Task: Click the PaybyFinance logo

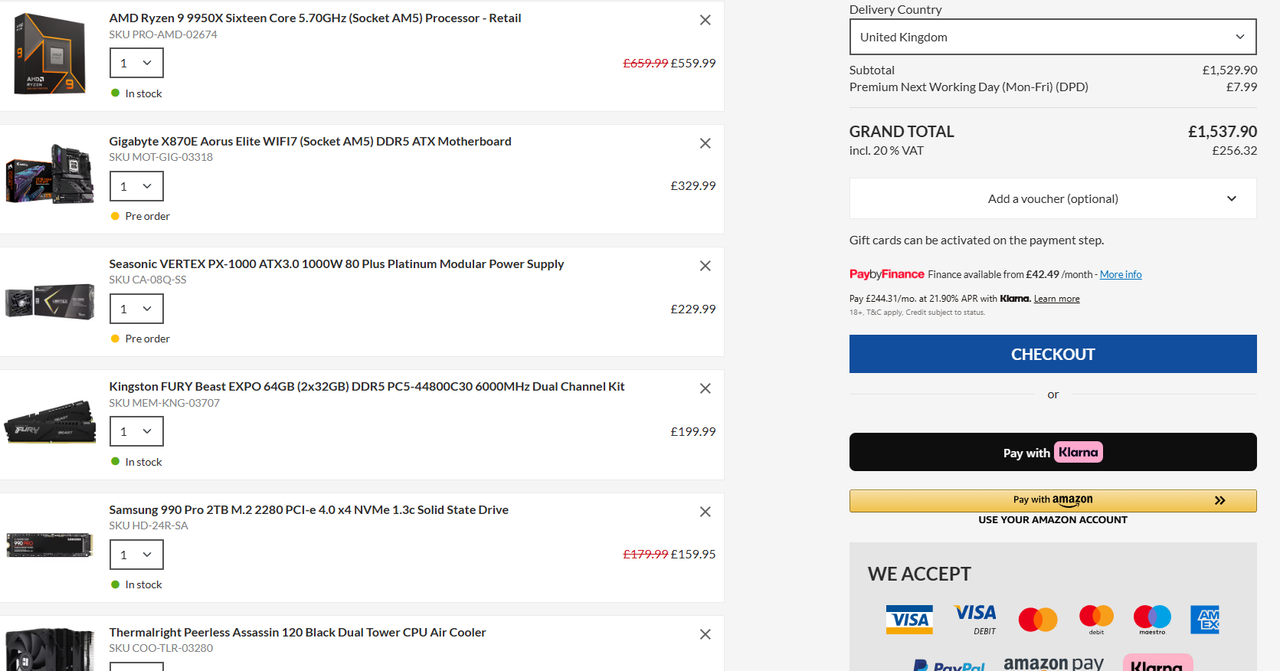Action: pos(887,274)
